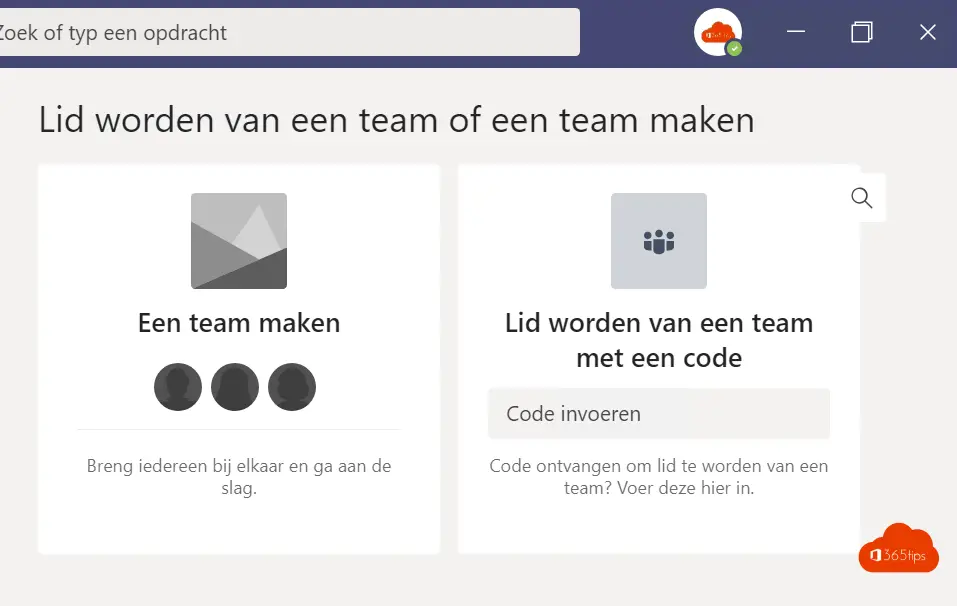Click the gray mountain image placeholder
Viewport: 957px width, 606px height.
[239, 241]
